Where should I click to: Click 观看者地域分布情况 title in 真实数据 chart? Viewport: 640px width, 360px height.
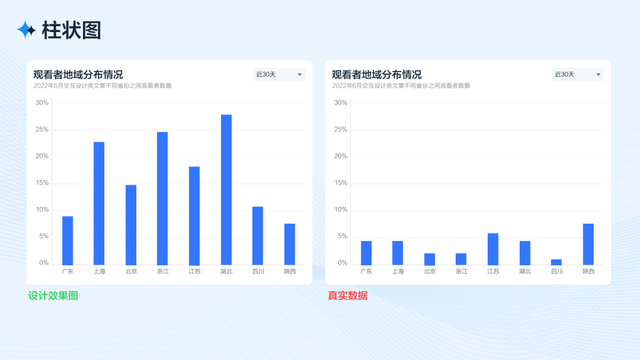[x=377, y=75]
